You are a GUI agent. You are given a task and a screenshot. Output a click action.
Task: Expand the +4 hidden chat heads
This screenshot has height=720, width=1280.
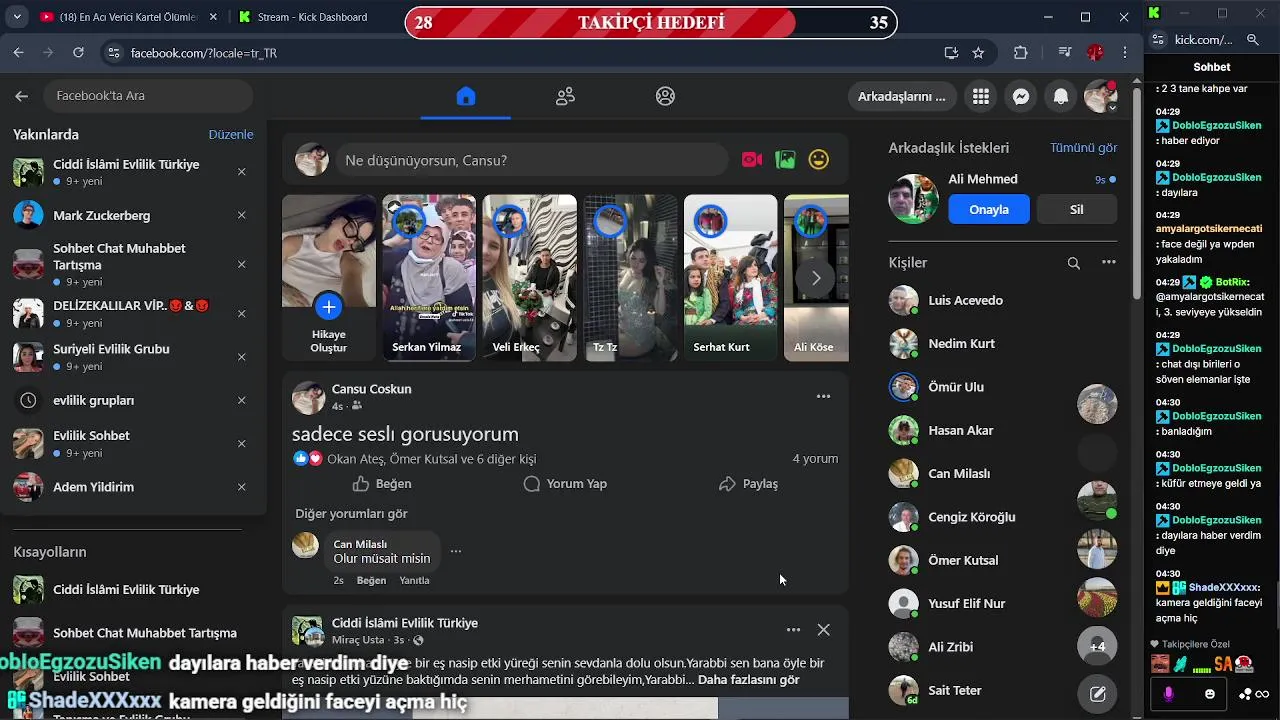pos(1097,647)
